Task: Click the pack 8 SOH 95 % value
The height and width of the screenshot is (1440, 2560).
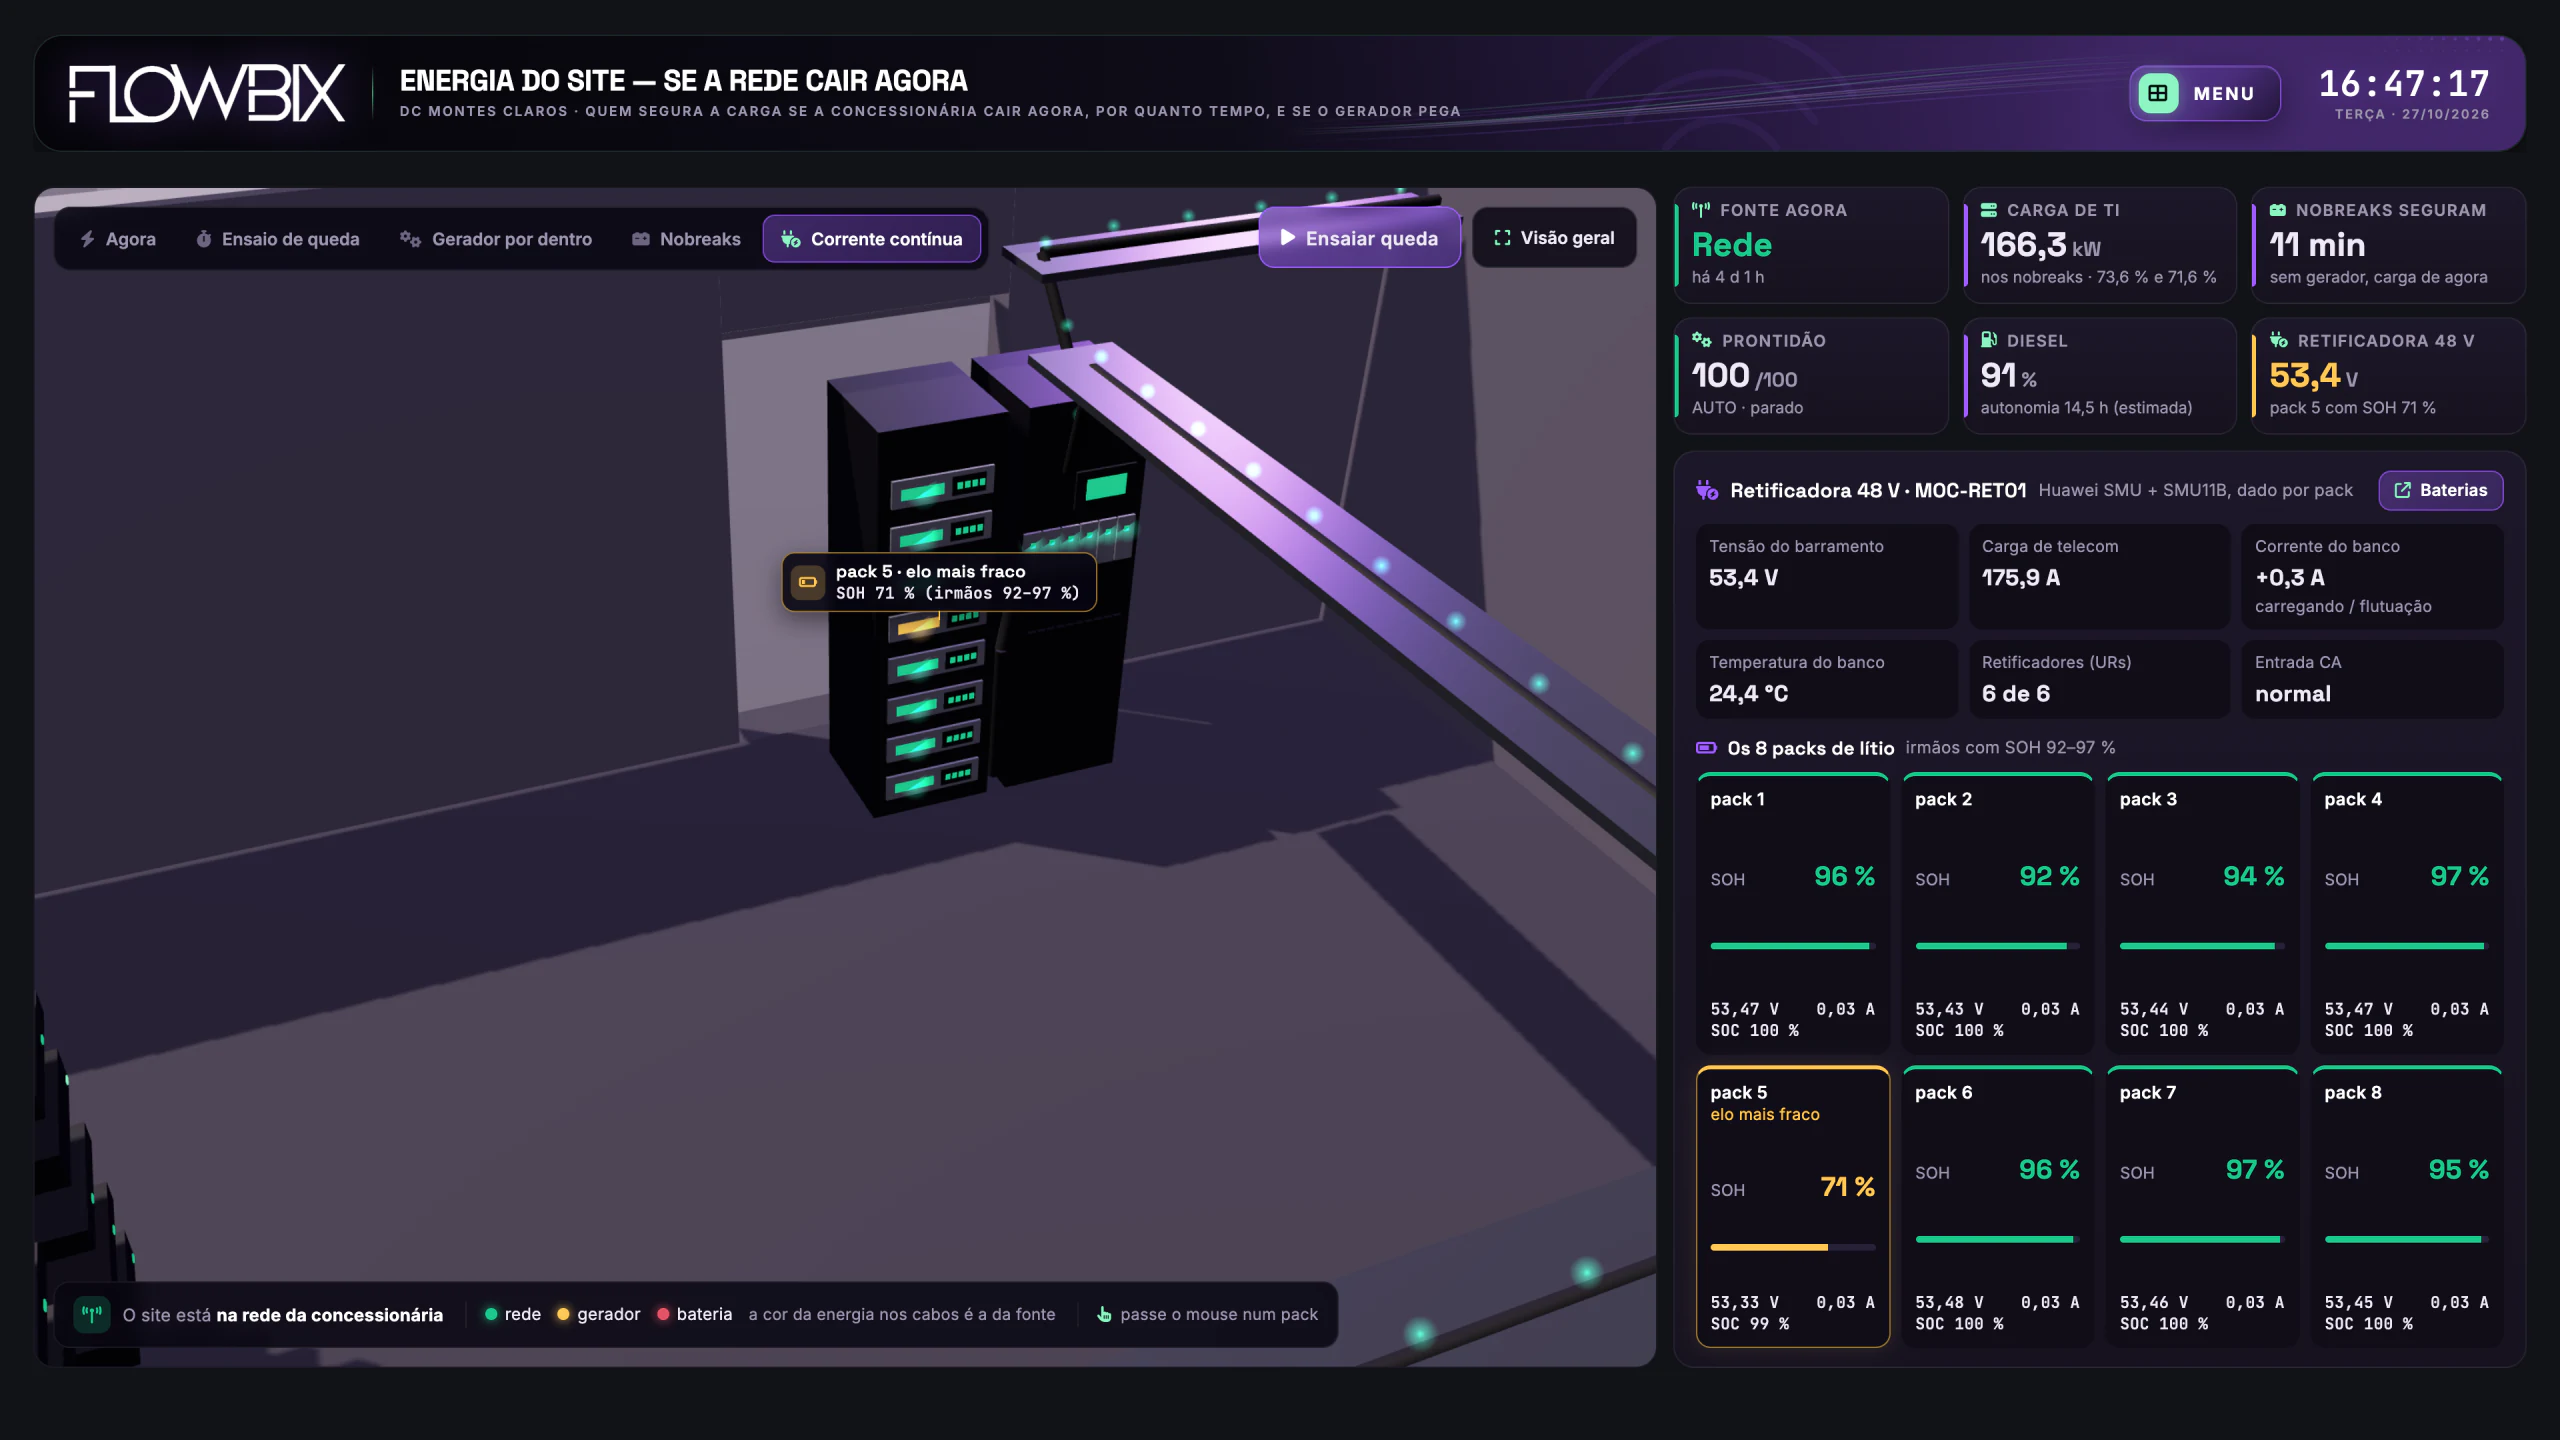Action: (x=2457, y=1170)
